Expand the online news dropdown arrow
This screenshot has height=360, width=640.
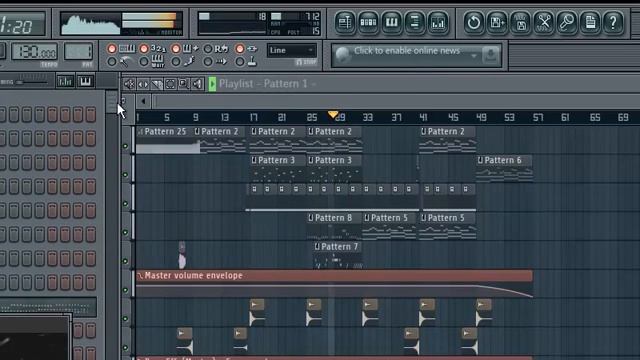coord(474,55)
